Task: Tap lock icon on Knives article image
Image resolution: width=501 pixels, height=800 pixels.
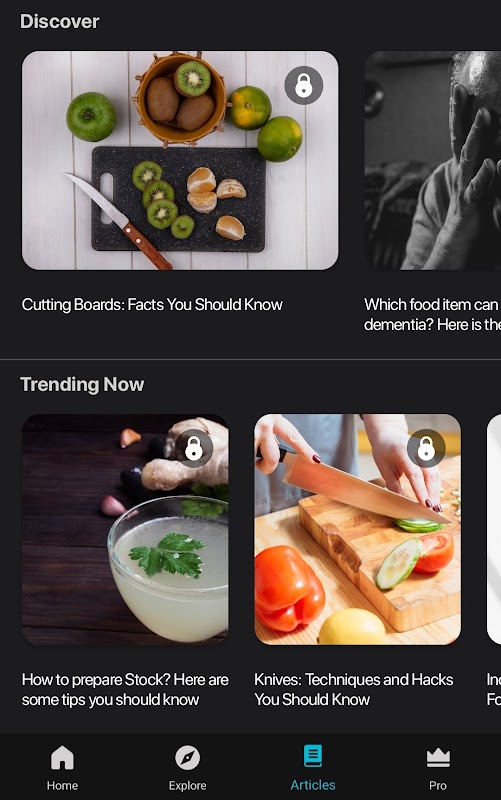Action: pyautogui.click(x=426, y=448)
